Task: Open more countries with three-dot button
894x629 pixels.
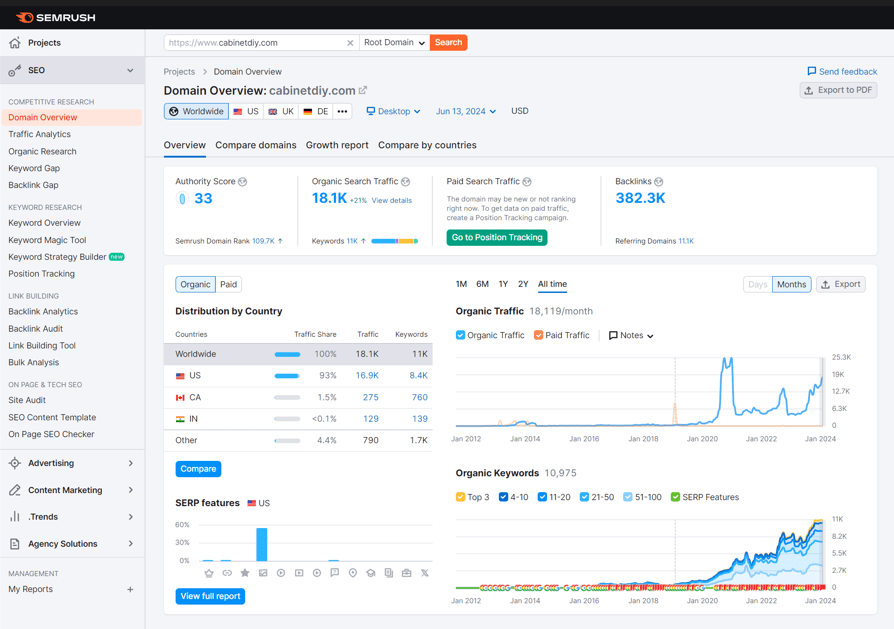Action: pos(342,111)
